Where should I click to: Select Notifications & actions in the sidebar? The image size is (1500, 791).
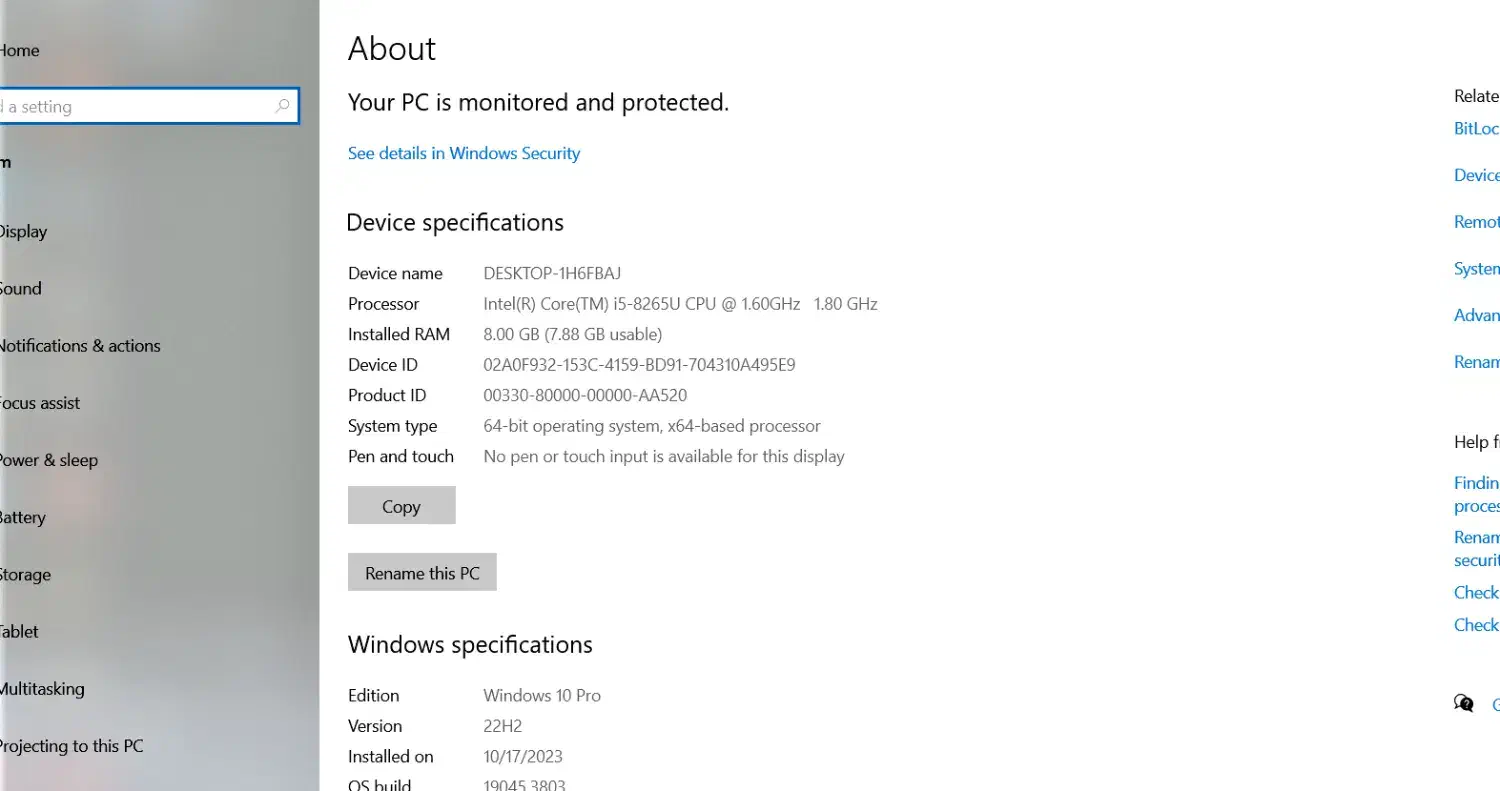click(x=80, y=345)
